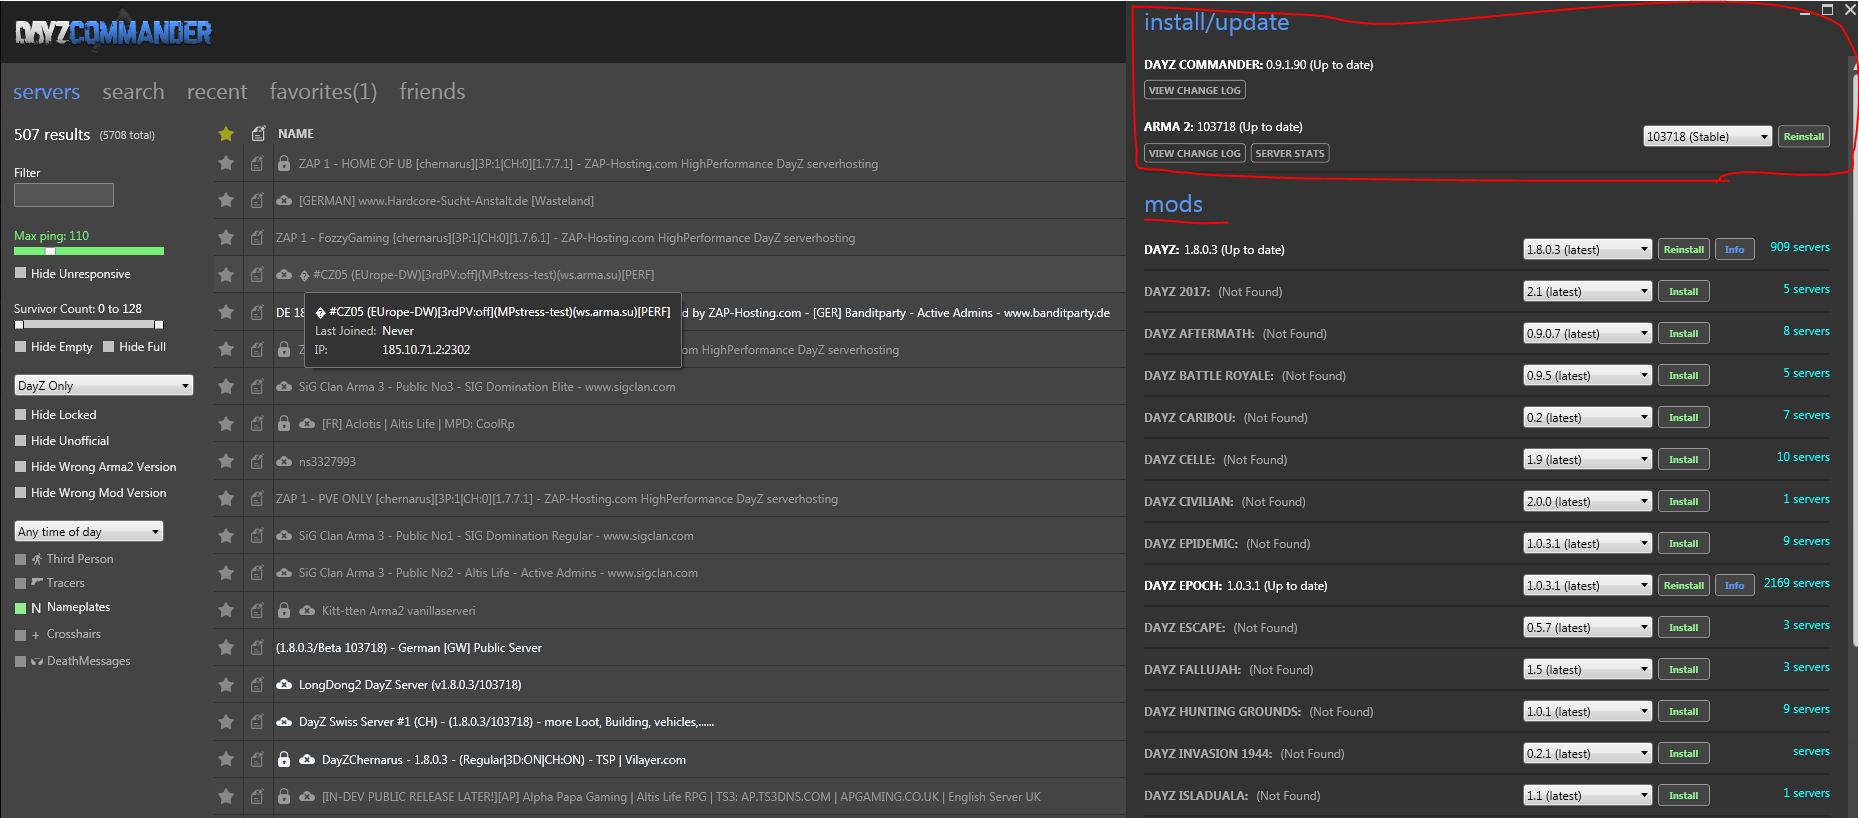Enable Hide Unresponsive checkbox
This screenshot has width=1859, height=818.
(20, 273)
